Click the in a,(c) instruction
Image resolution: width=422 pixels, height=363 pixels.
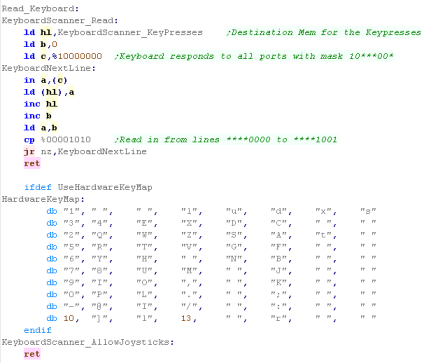coord(46,80)
